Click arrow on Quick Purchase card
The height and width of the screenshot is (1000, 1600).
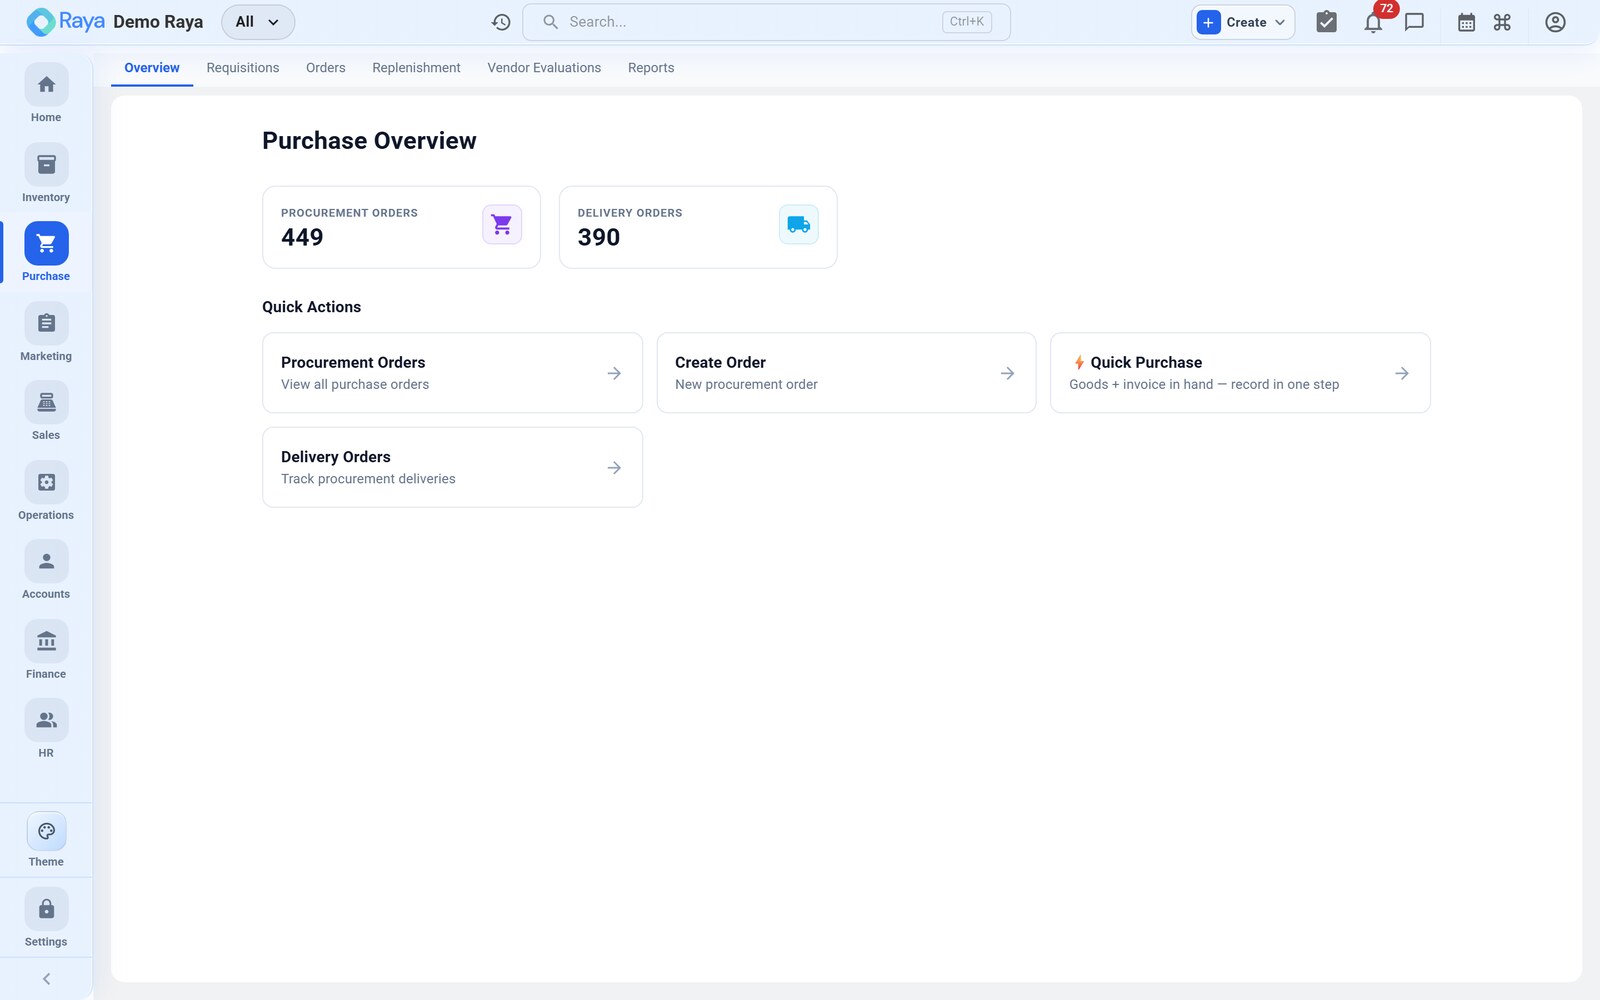(1402, 373)
